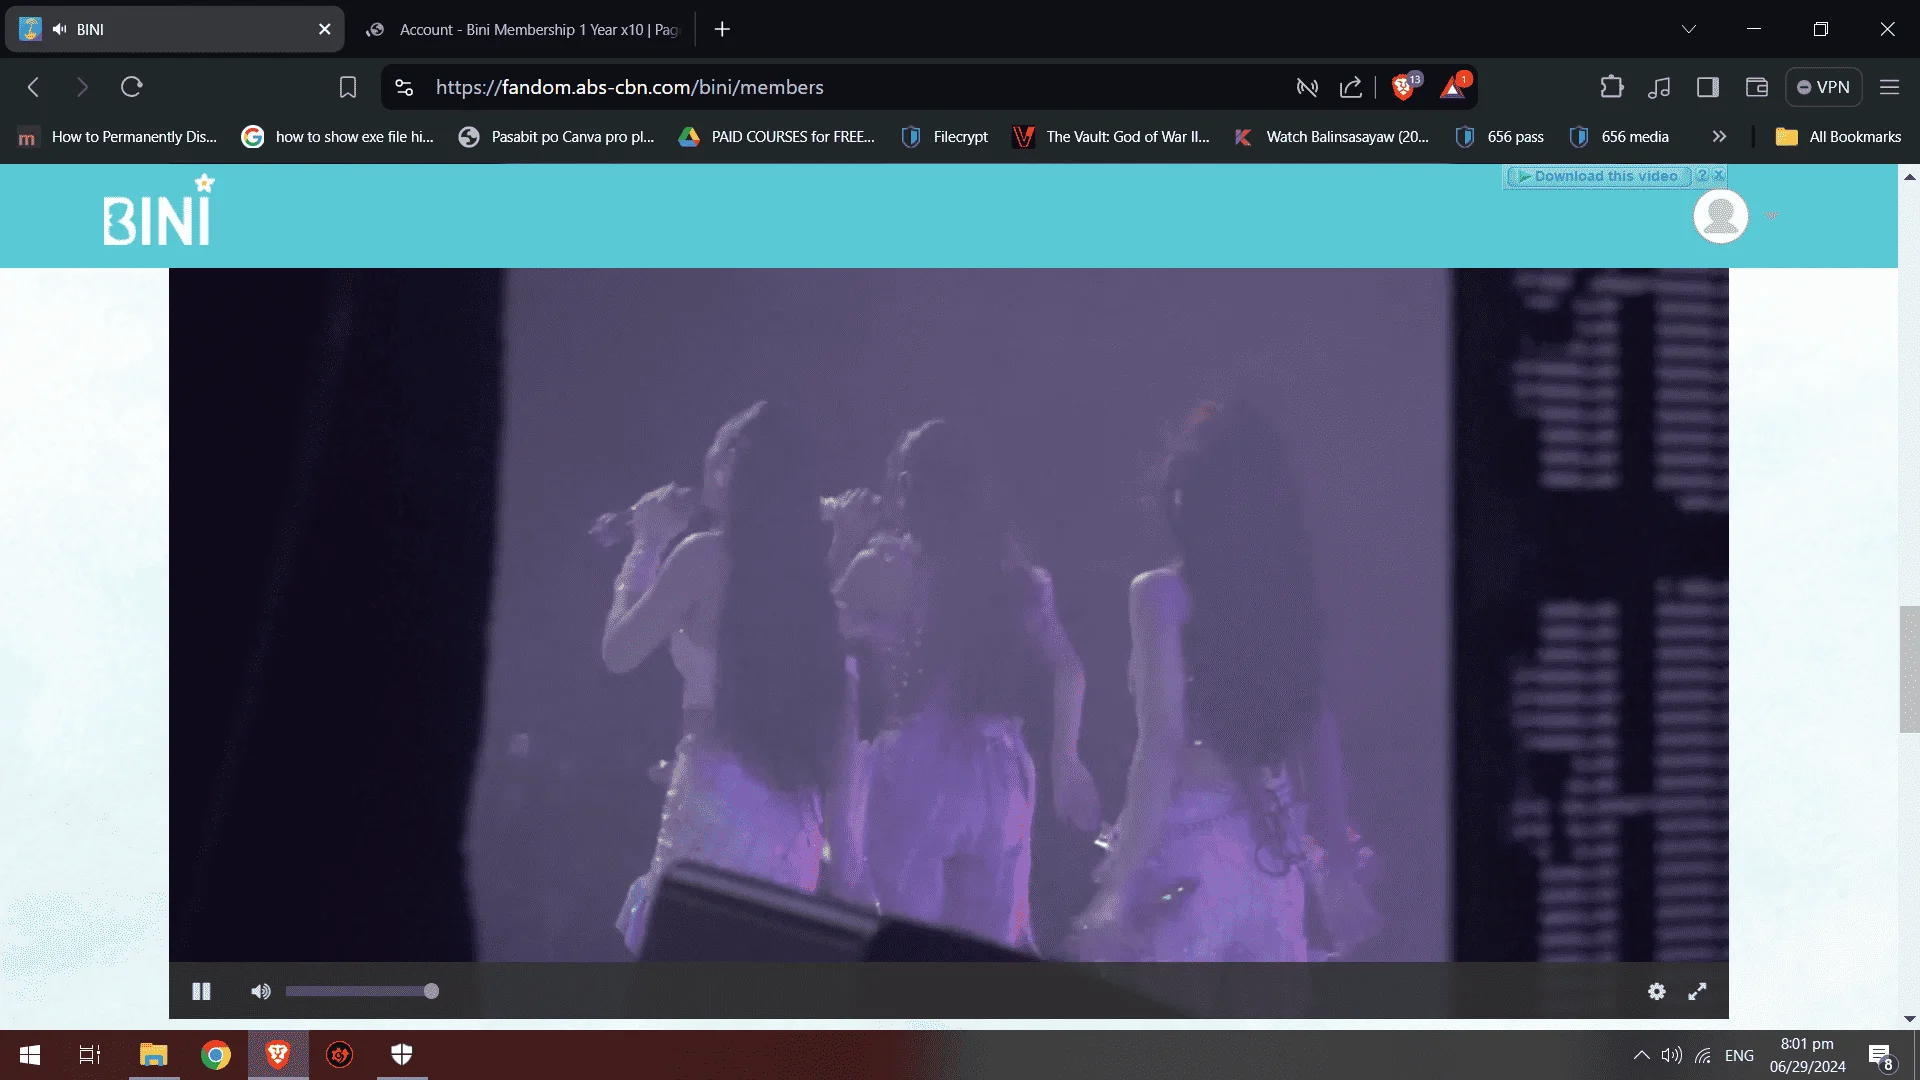
Task: Switch to the BINI tab
Action: coord(175,29)
